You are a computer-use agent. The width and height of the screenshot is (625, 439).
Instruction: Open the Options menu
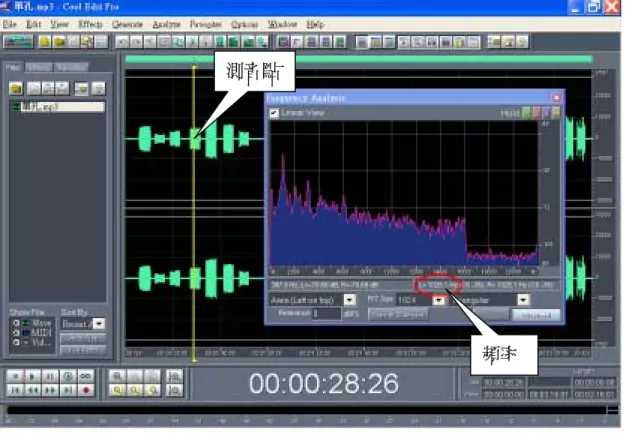click(x=244, y=24)
